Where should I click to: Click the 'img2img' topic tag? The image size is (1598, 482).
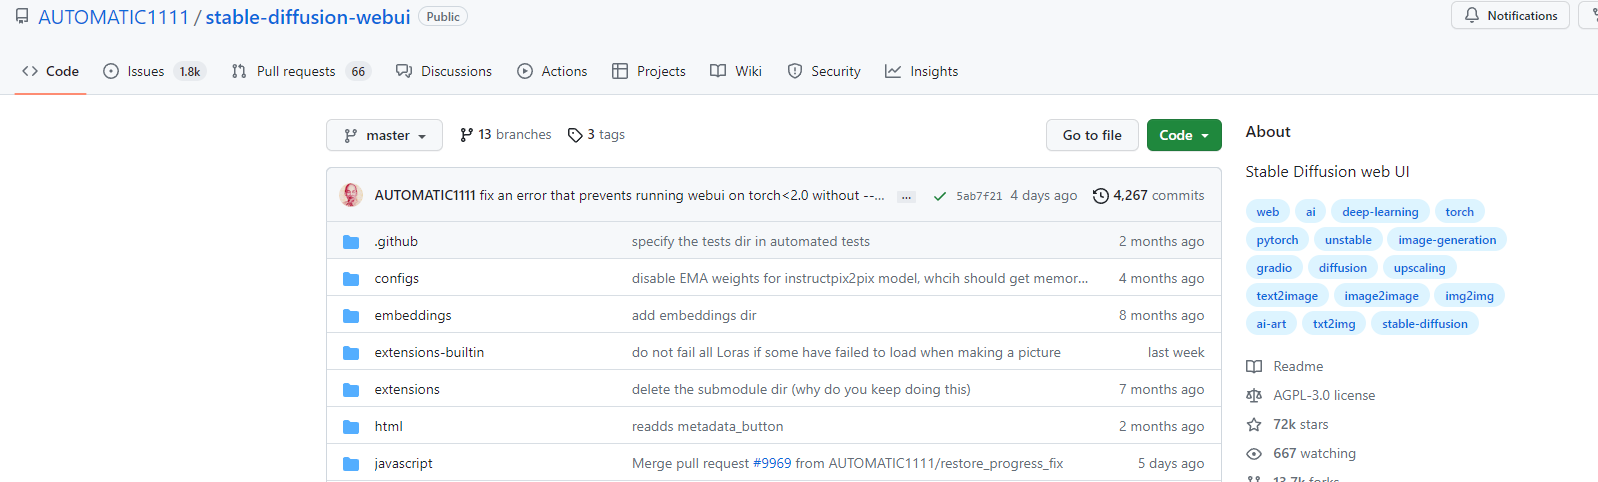[x=1470, y=295]
